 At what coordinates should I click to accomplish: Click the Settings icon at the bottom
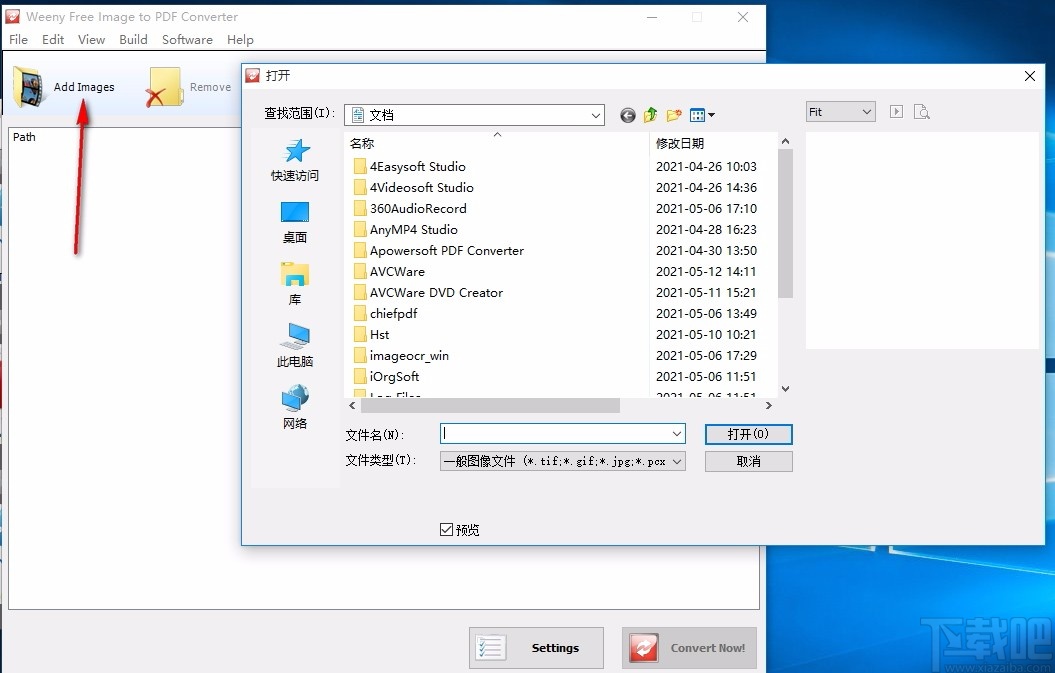[x=490, y=647]
